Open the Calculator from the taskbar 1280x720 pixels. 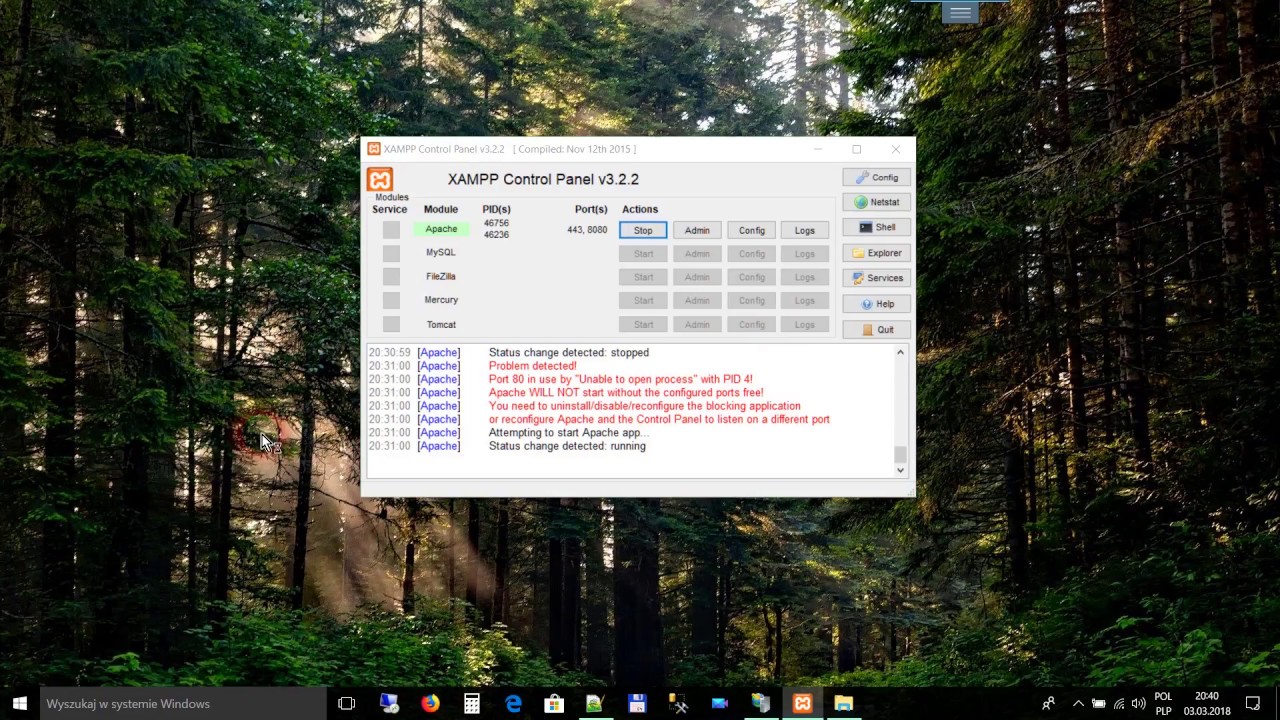pyautogui.click(x=472, y=704)
